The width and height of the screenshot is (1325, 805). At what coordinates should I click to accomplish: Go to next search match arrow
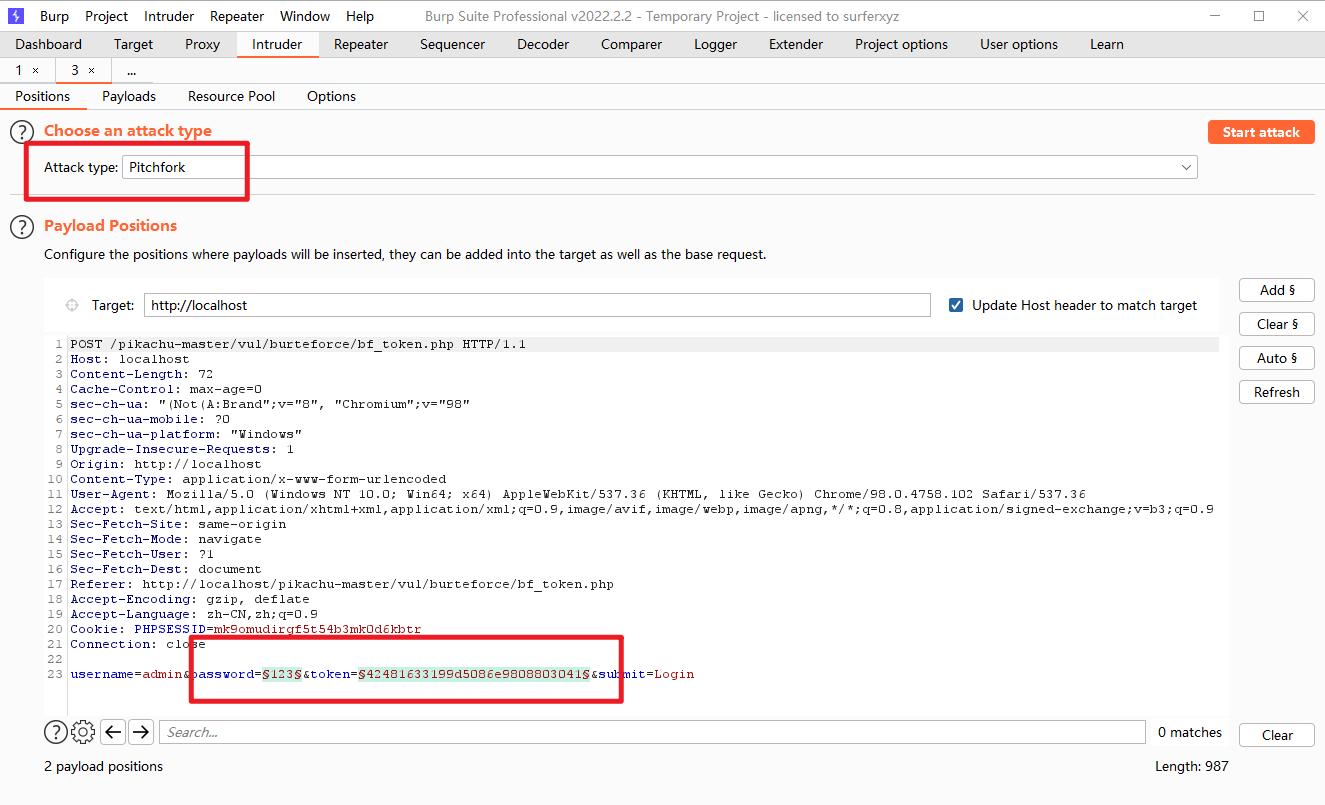pyautogui.click(x=141, y=733)
